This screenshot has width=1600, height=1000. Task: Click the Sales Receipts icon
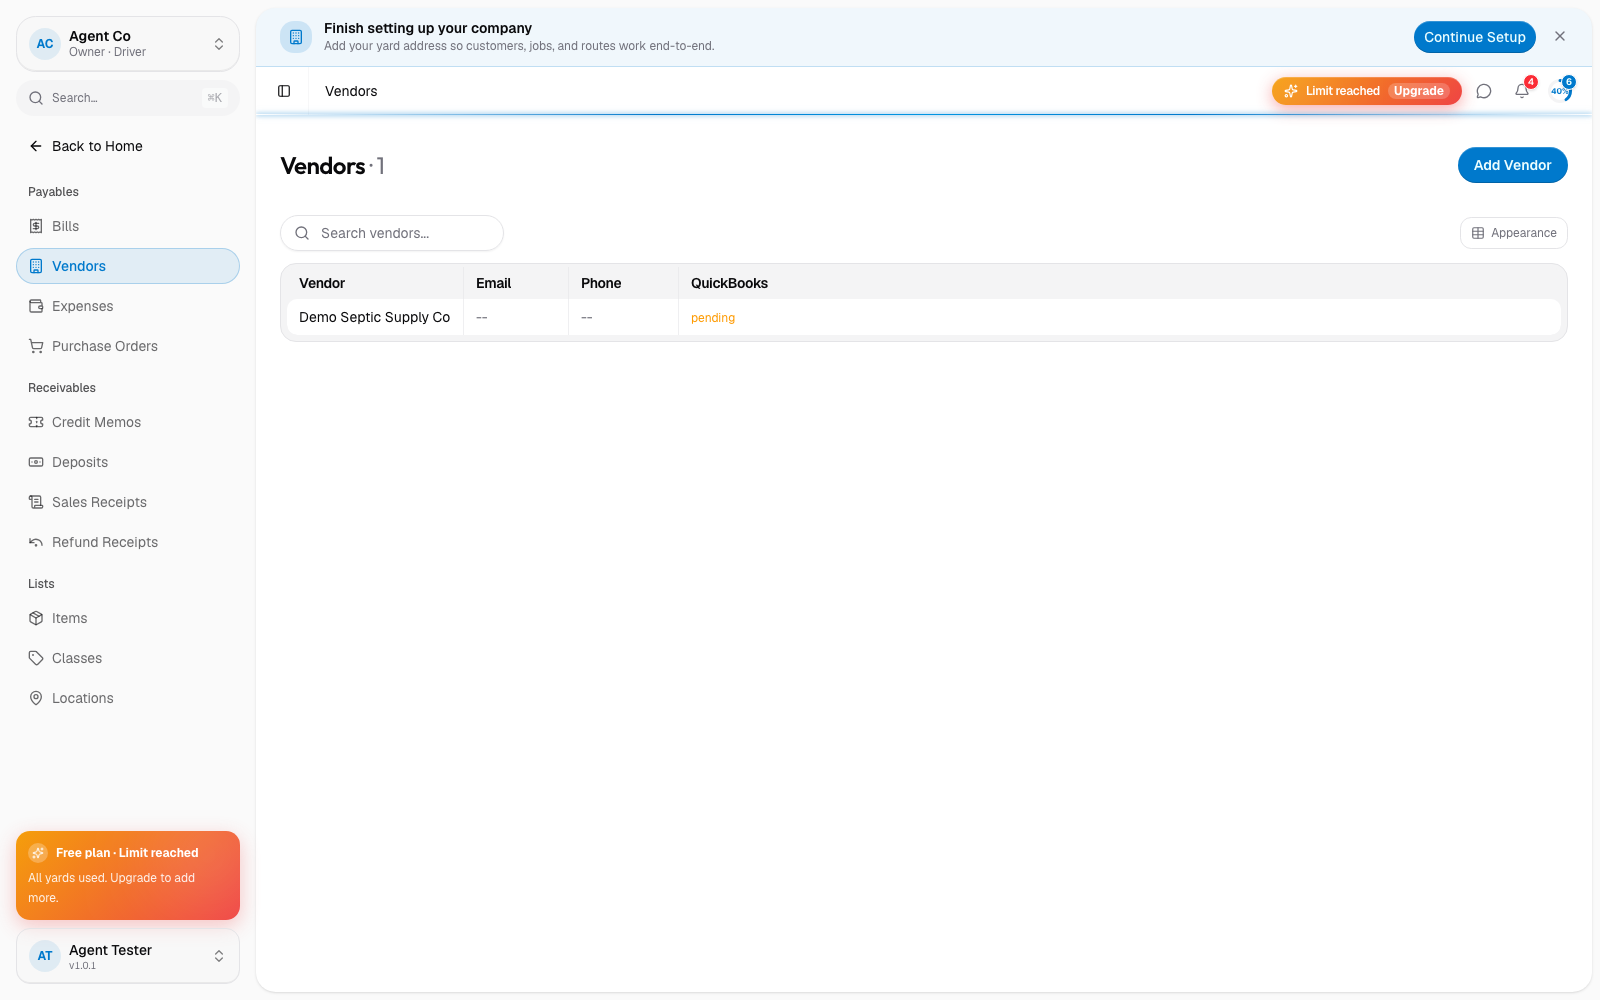(36, 502)
